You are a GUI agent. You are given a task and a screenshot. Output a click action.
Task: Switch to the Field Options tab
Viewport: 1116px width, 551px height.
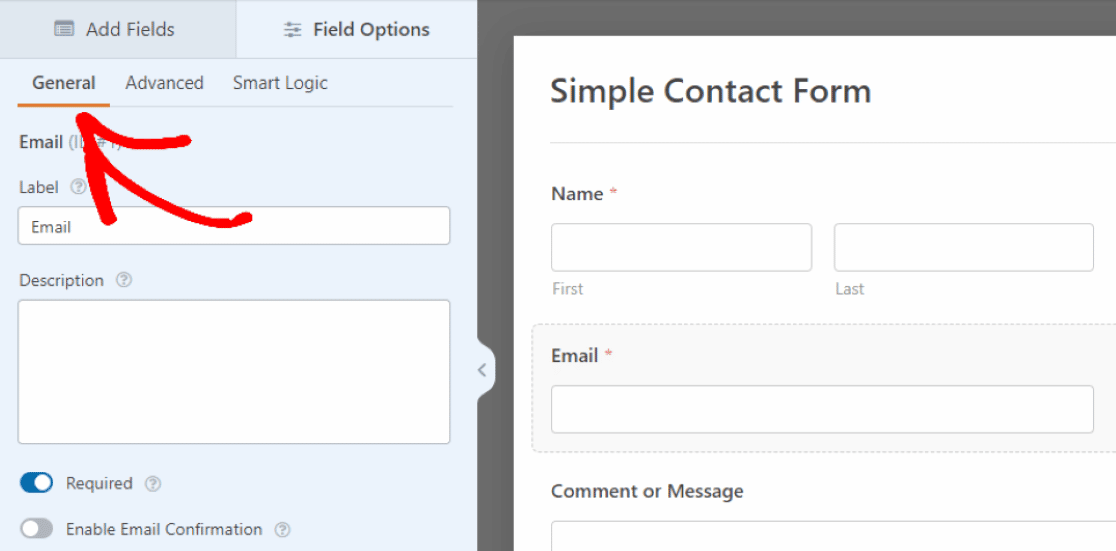click(x=357, y=30)
